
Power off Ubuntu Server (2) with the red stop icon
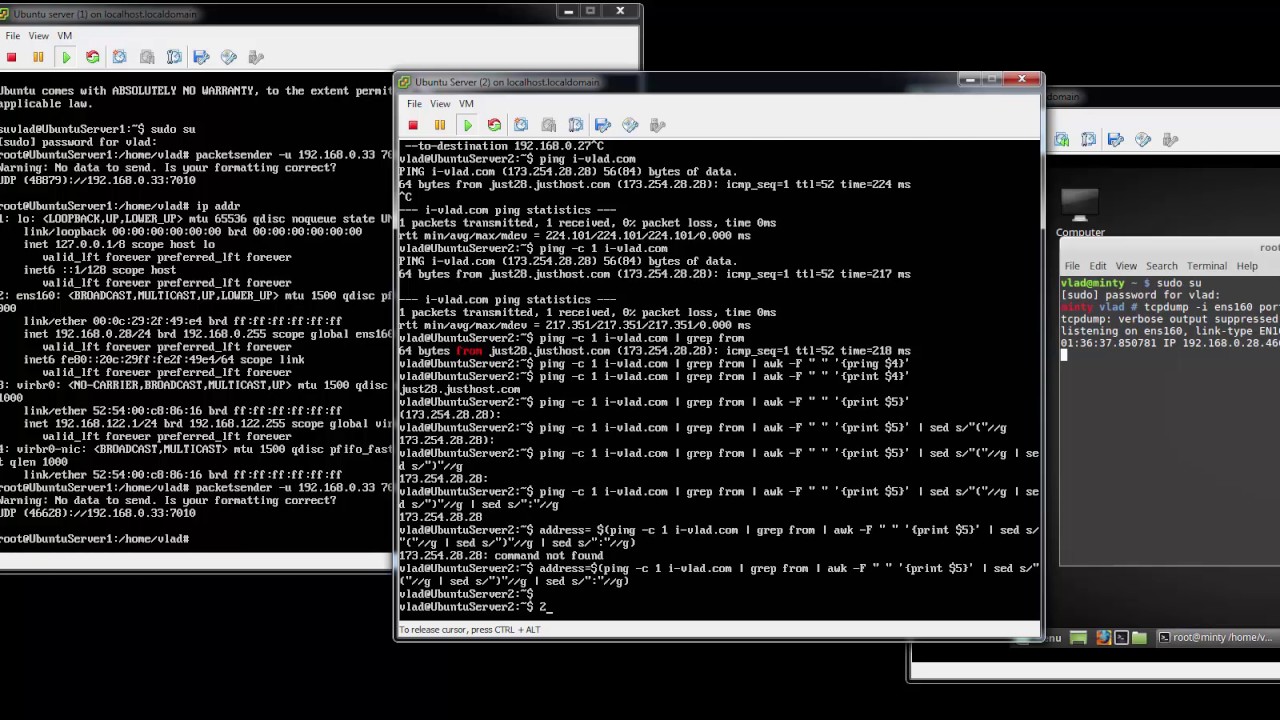click(413, 125)
